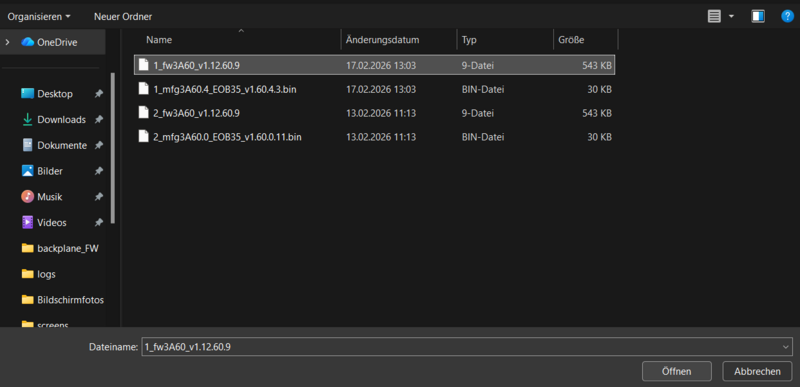Open the blue help question mark icon
Image resolution: width=800 pixels, height=387 pixels.
[x=787, y=16]
